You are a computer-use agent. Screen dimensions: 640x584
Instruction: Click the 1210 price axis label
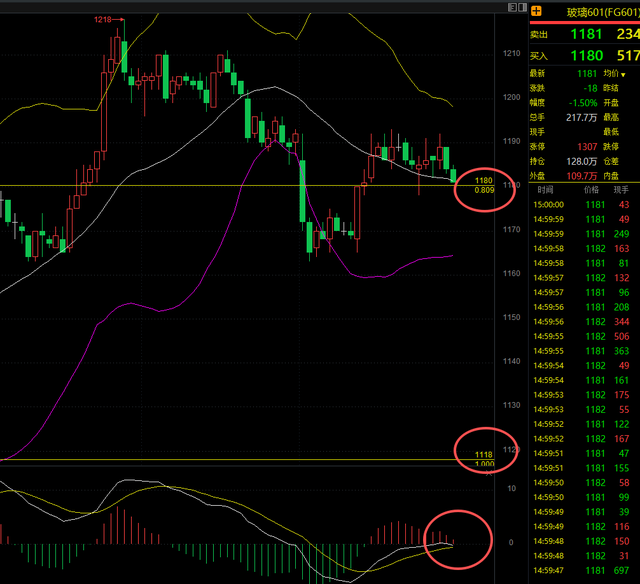click(511, 53)
